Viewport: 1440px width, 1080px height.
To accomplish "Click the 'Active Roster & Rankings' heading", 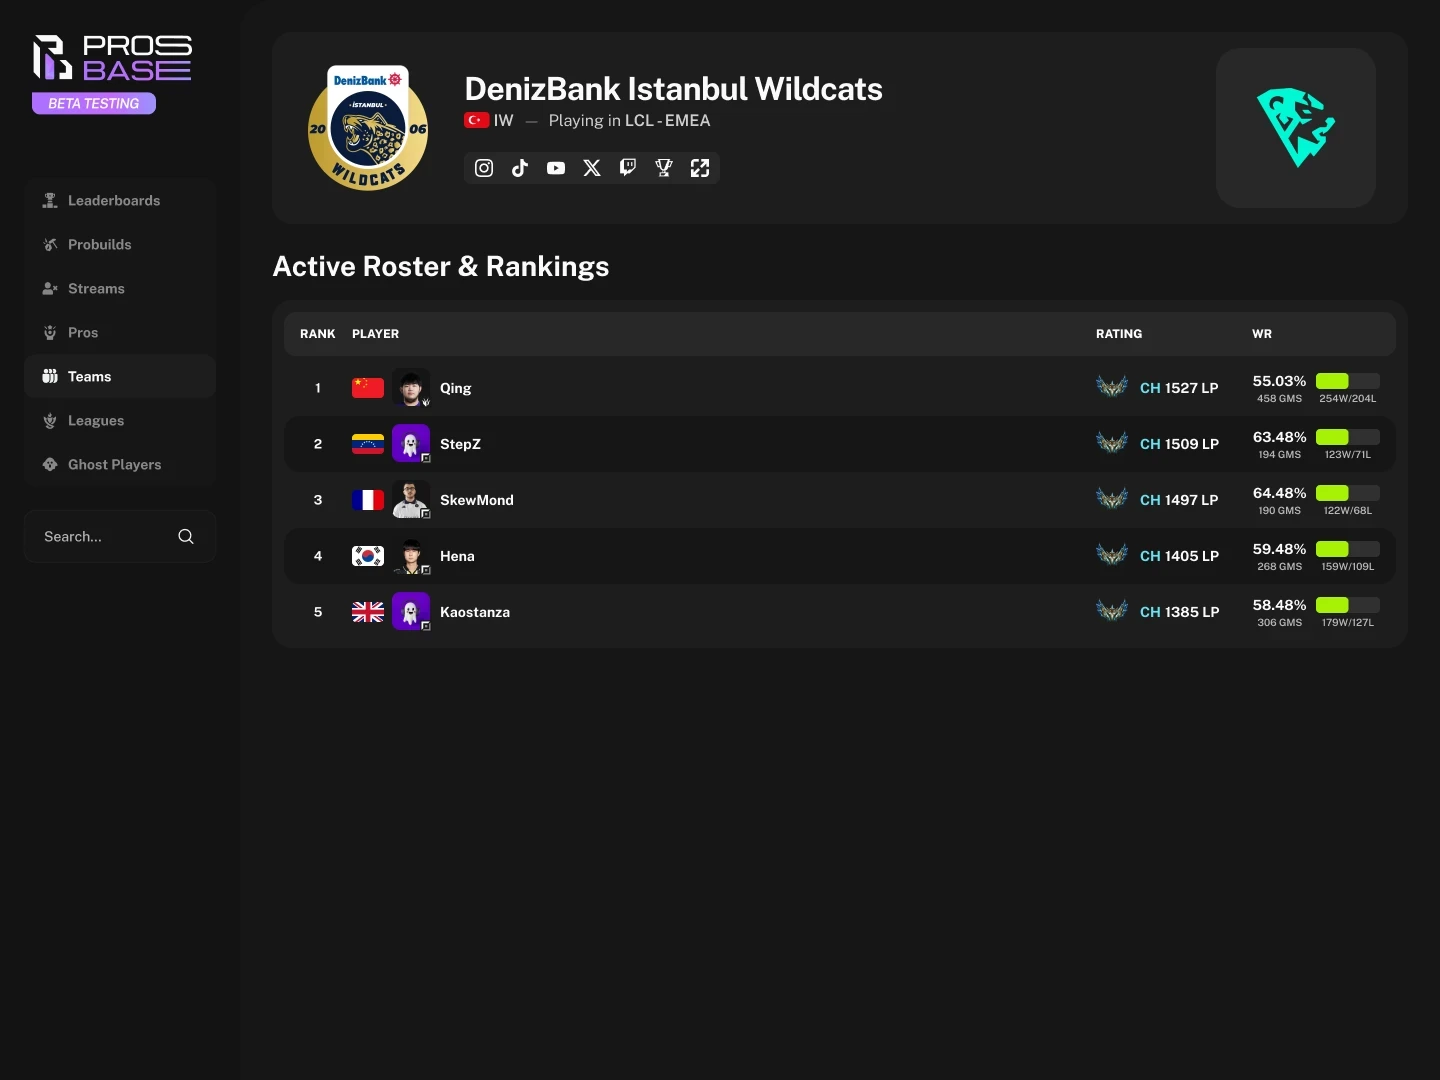I will click(x=441, y=267).
